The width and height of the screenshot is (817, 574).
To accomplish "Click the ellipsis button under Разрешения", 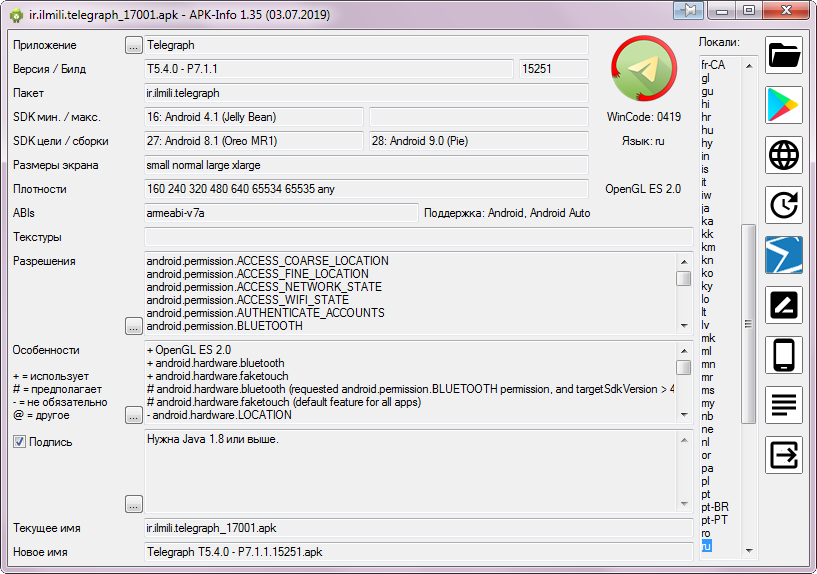I will coord(133,327).
